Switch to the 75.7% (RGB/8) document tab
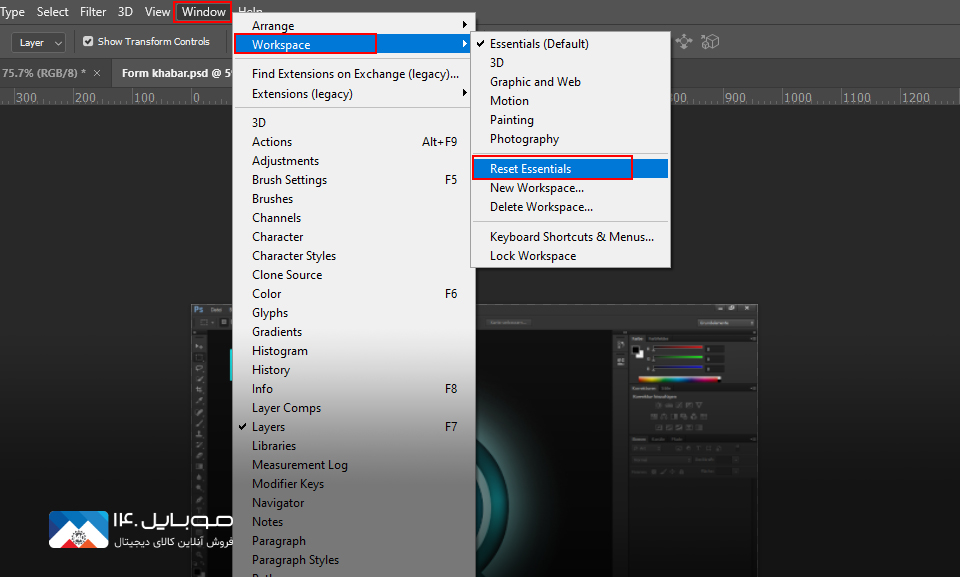 point(44,73)
